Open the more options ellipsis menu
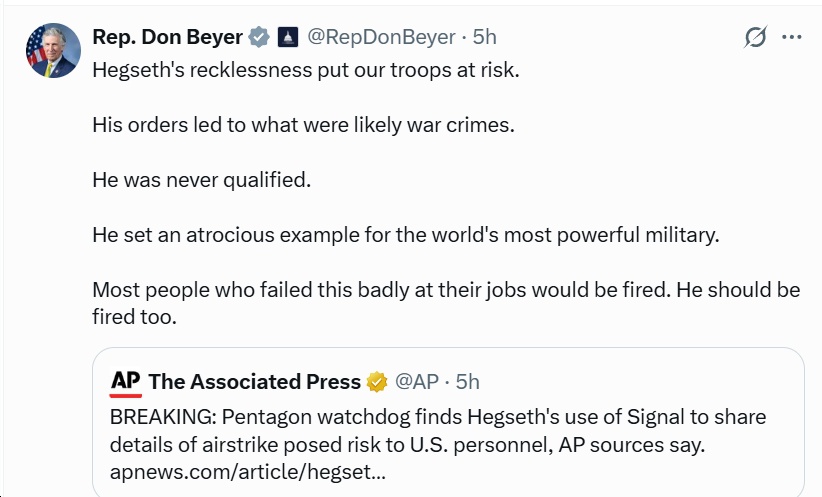The width and height of the screenshot is (822, 497). 792,37
